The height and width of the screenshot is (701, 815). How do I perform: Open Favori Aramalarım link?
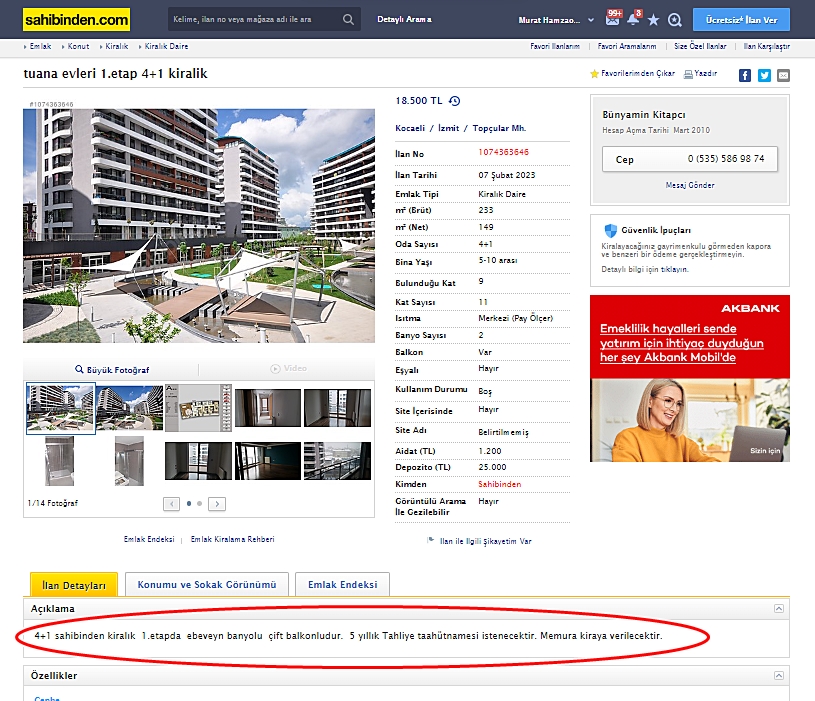point(627,46)
